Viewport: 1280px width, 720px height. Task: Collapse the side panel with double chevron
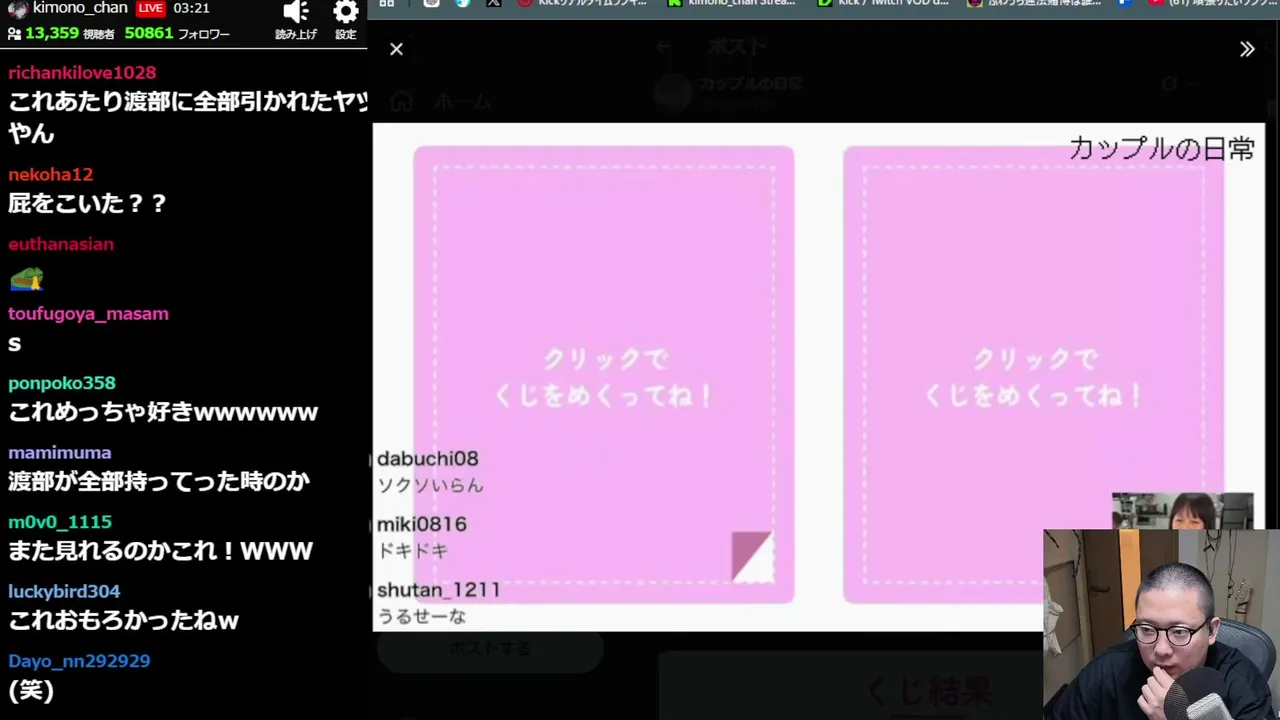coord(1247,49)
